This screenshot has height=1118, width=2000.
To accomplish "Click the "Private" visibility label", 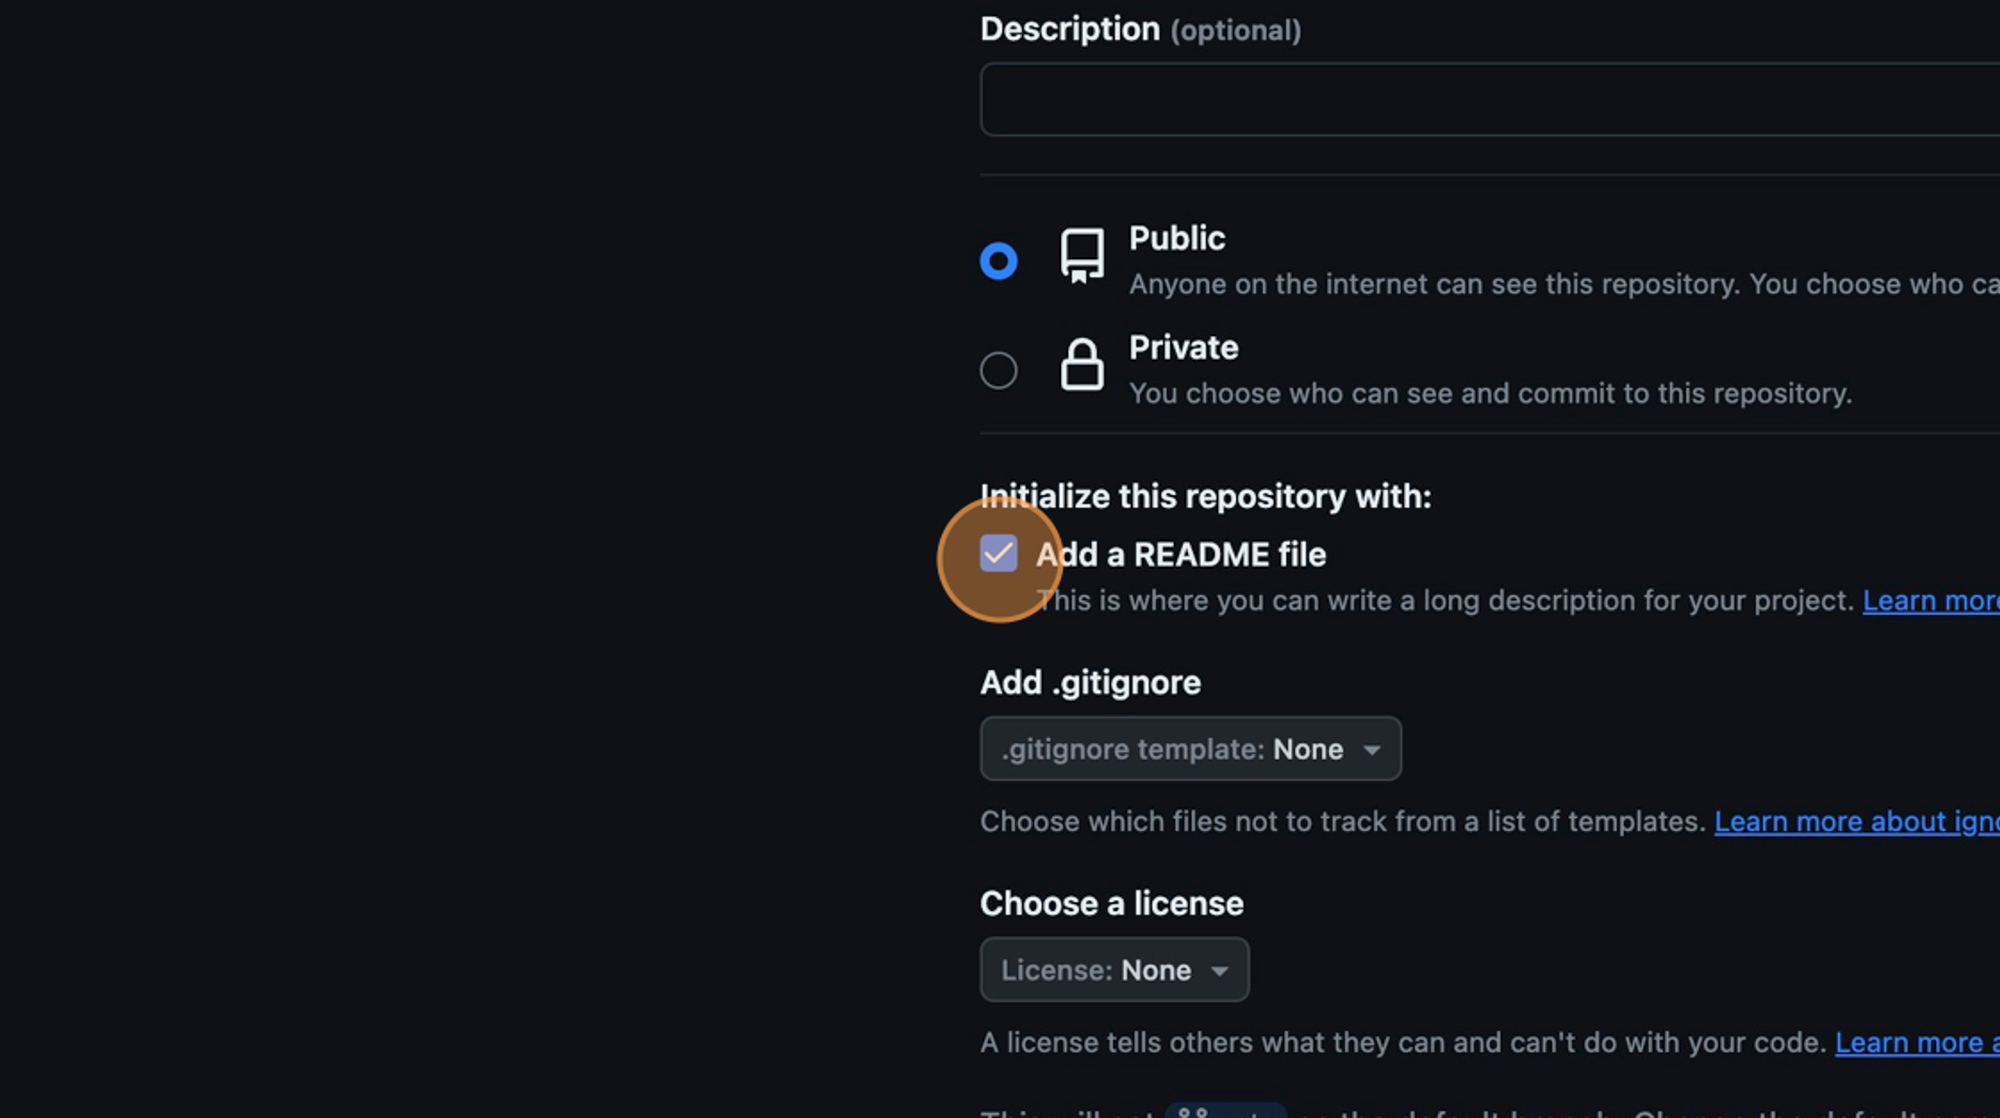I will point(1183,347).
